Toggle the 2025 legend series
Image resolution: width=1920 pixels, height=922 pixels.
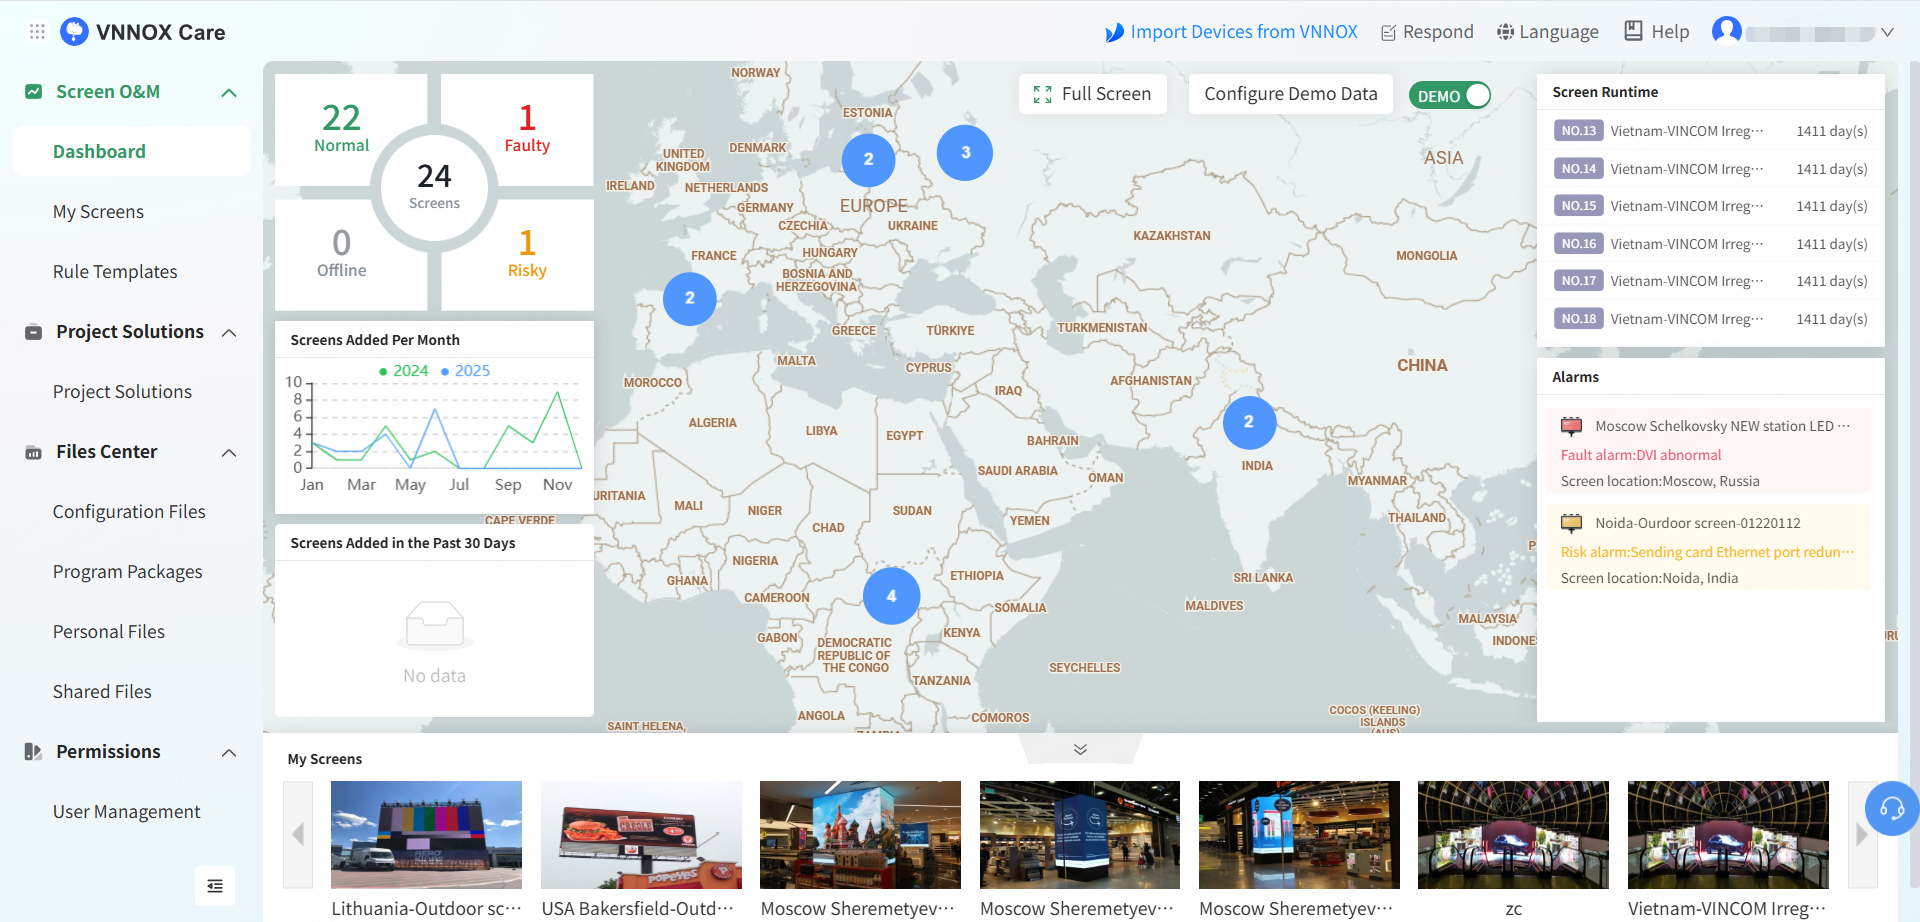(466, 371)
